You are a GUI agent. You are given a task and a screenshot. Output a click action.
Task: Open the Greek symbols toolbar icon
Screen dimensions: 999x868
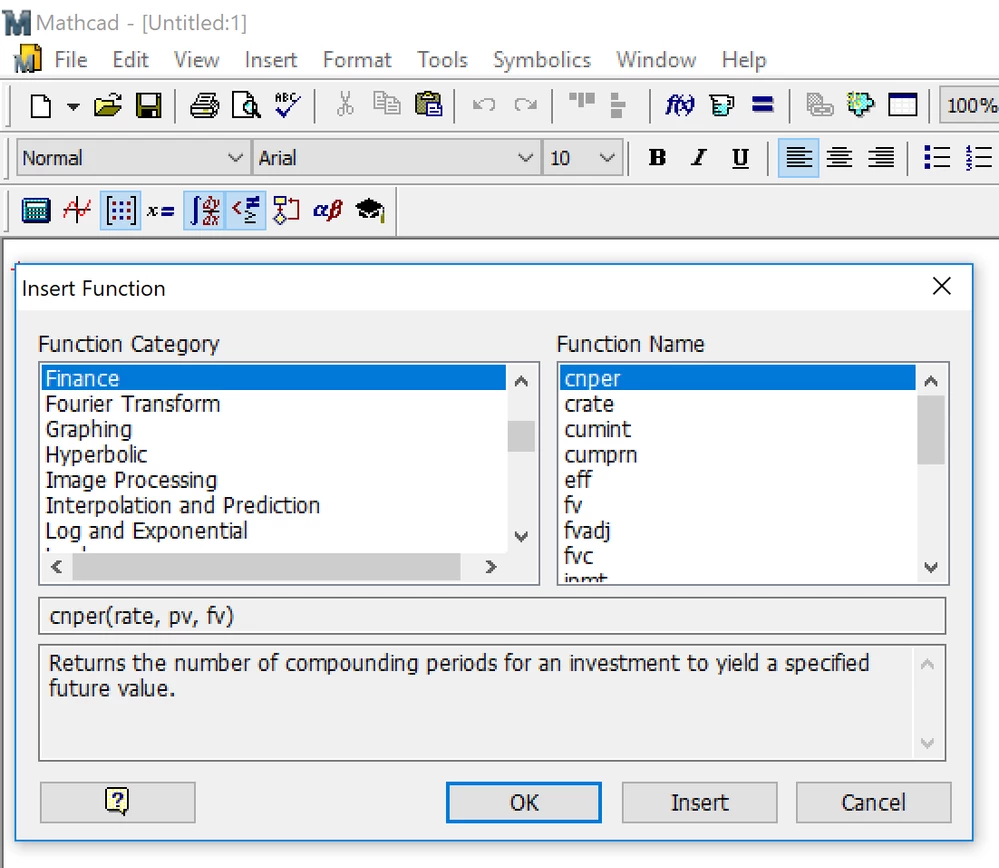[x=327, y=210]
